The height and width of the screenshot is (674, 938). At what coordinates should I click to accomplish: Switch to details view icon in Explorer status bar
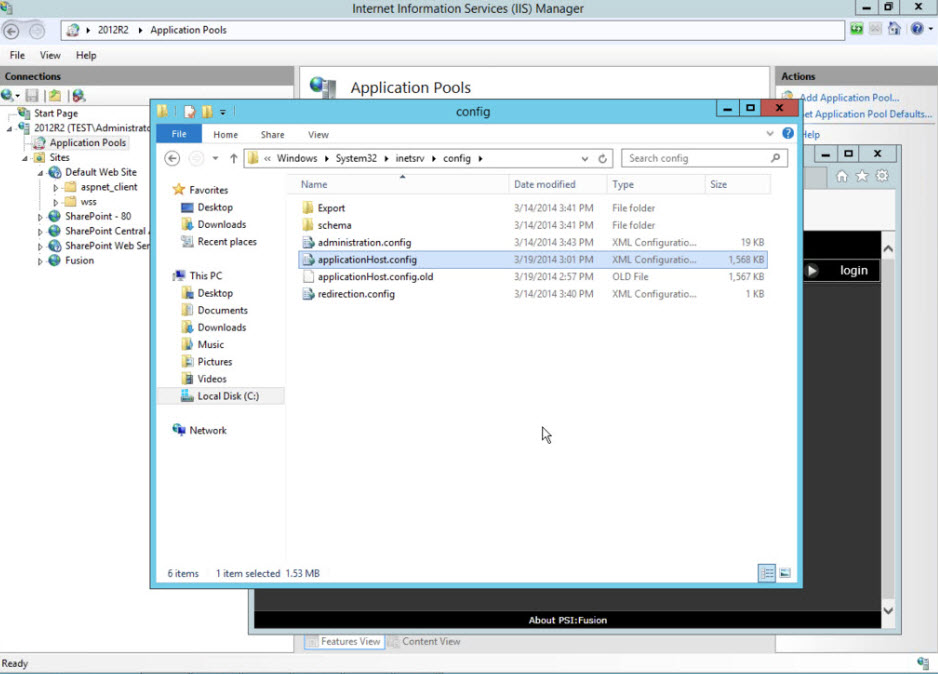coord(767,573)
